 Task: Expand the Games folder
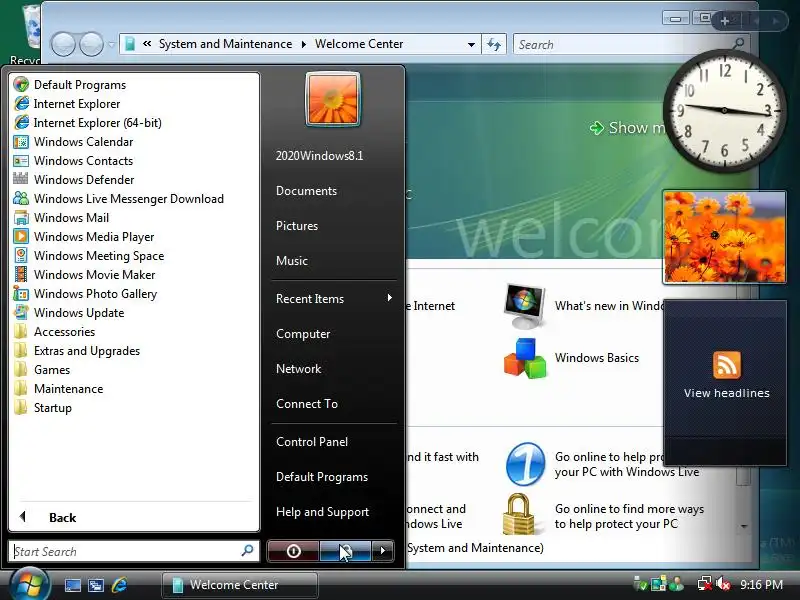point(42,370)
